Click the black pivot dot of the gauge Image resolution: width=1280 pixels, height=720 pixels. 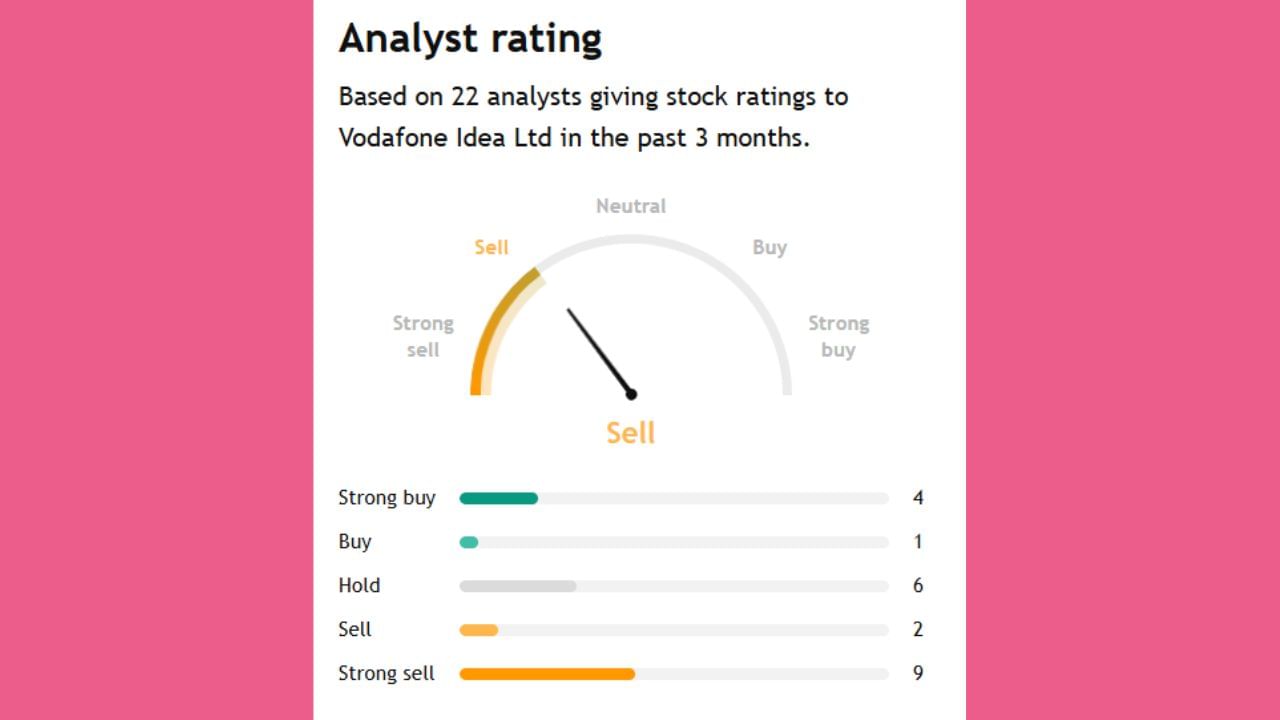click(x=631, y=394)
